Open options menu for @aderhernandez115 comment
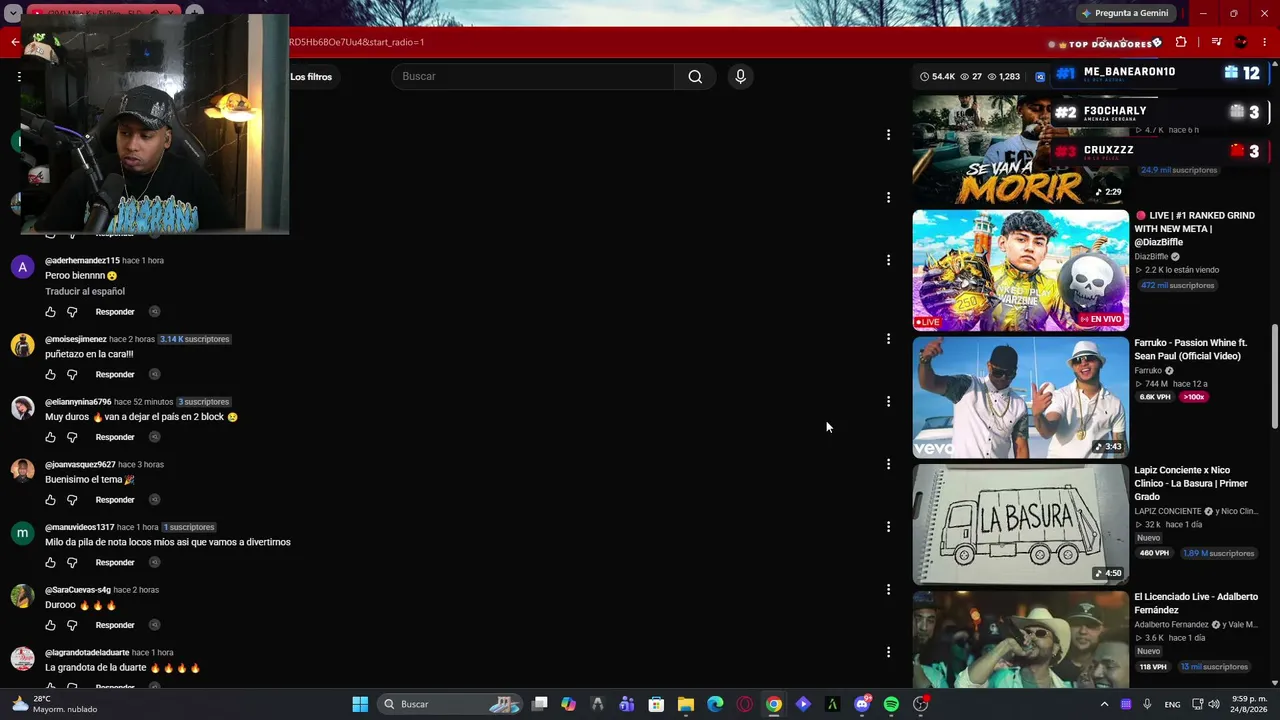The height and width of the screenshot is (720, 1280). [888, 260]
